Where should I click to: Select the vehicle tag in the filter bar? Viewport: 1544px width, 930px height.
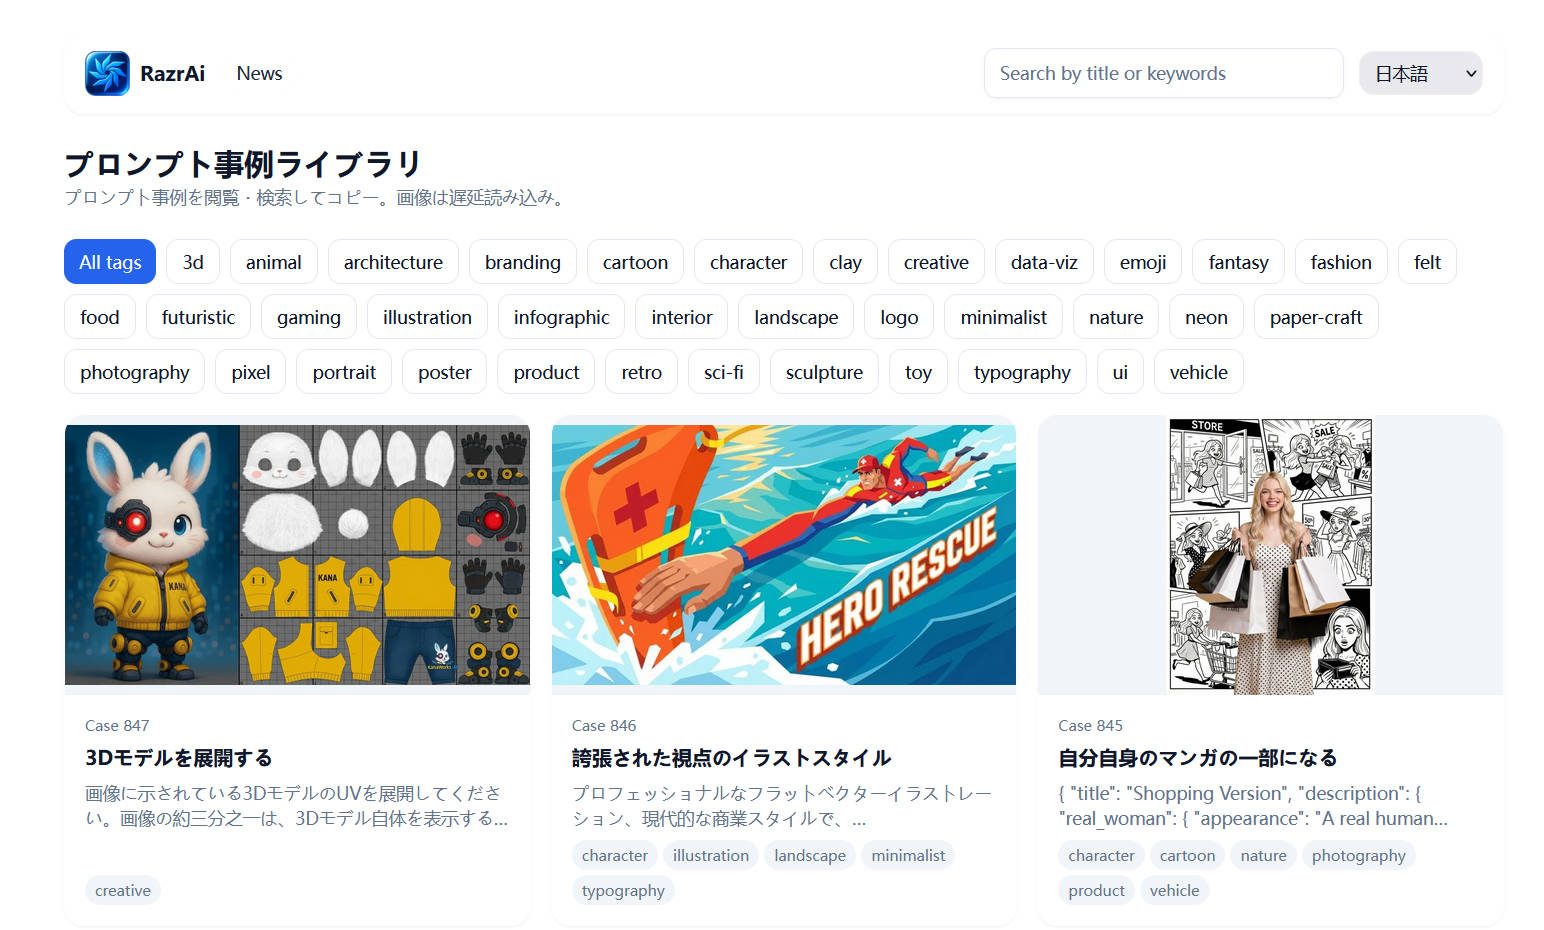coord(1198,372)
